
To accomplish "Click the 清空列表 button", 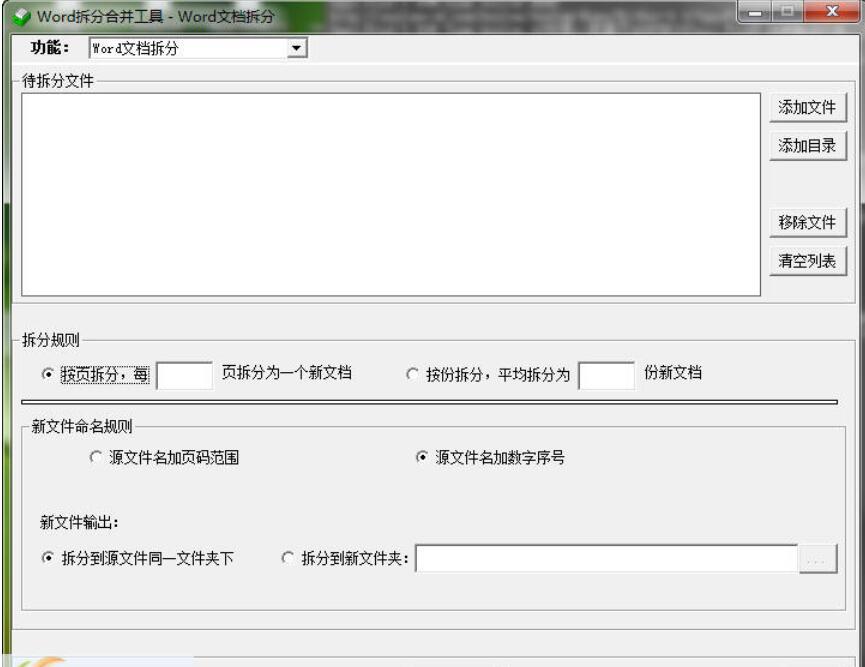I will click(807, 260).
